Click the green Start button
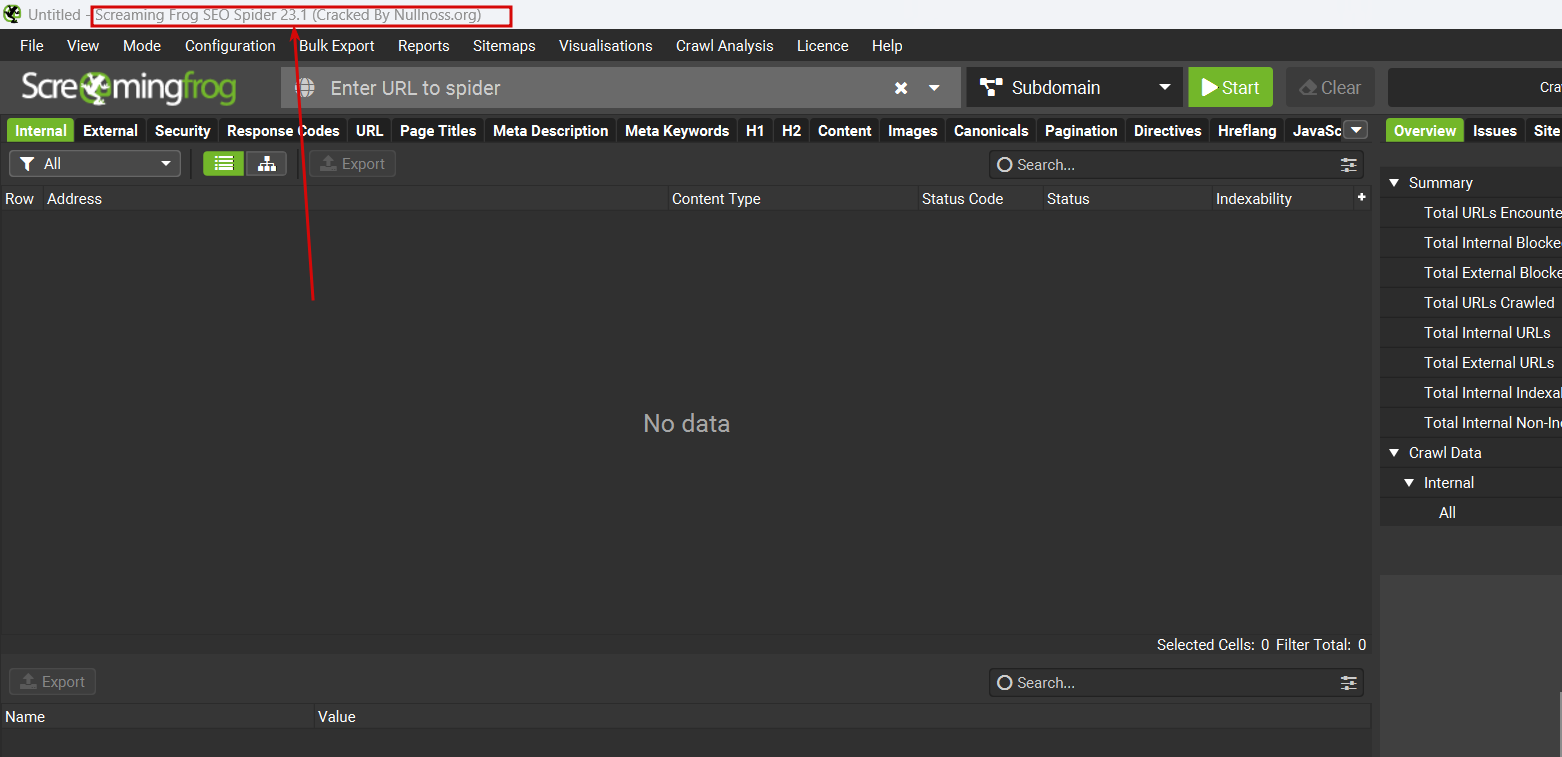The height and width of the screenshot is (757, 1562). coord(1230,88)
